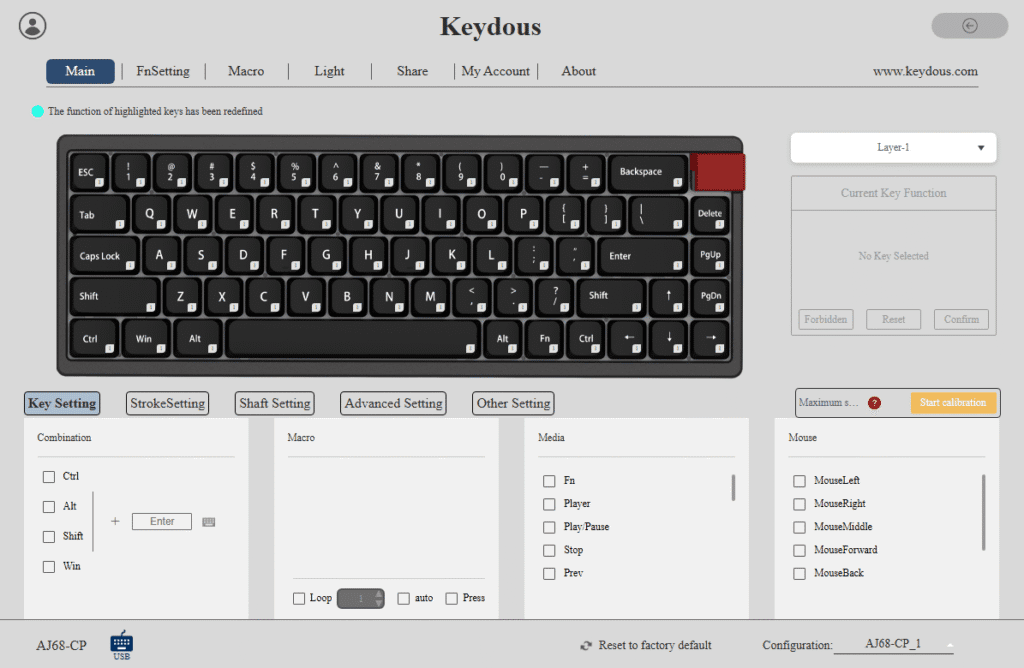Open the Advanced Setting section
The height and width of the screenshot is (668, 1024).
tap(394, 404)
